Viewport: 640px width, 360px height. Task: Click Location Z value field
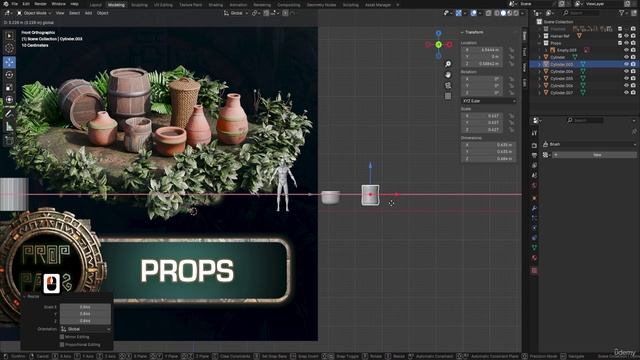pos(482,64)
